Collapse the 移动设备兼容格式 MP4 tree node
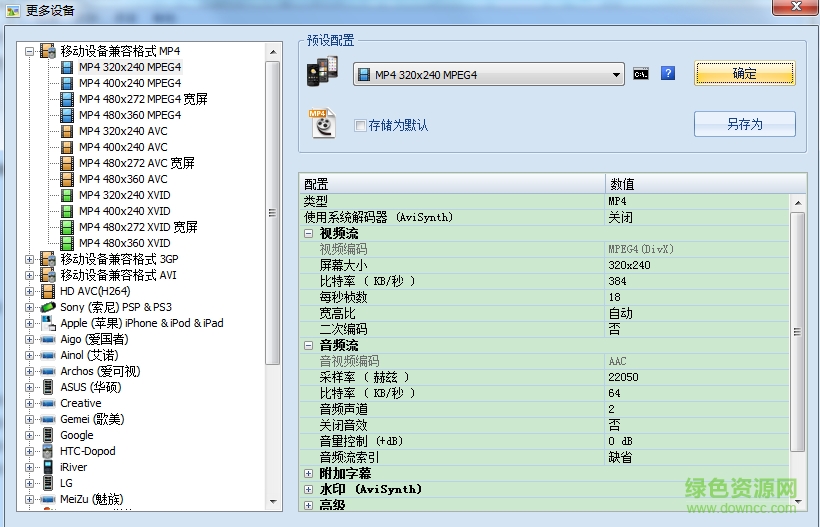 (x=29, y=51)
